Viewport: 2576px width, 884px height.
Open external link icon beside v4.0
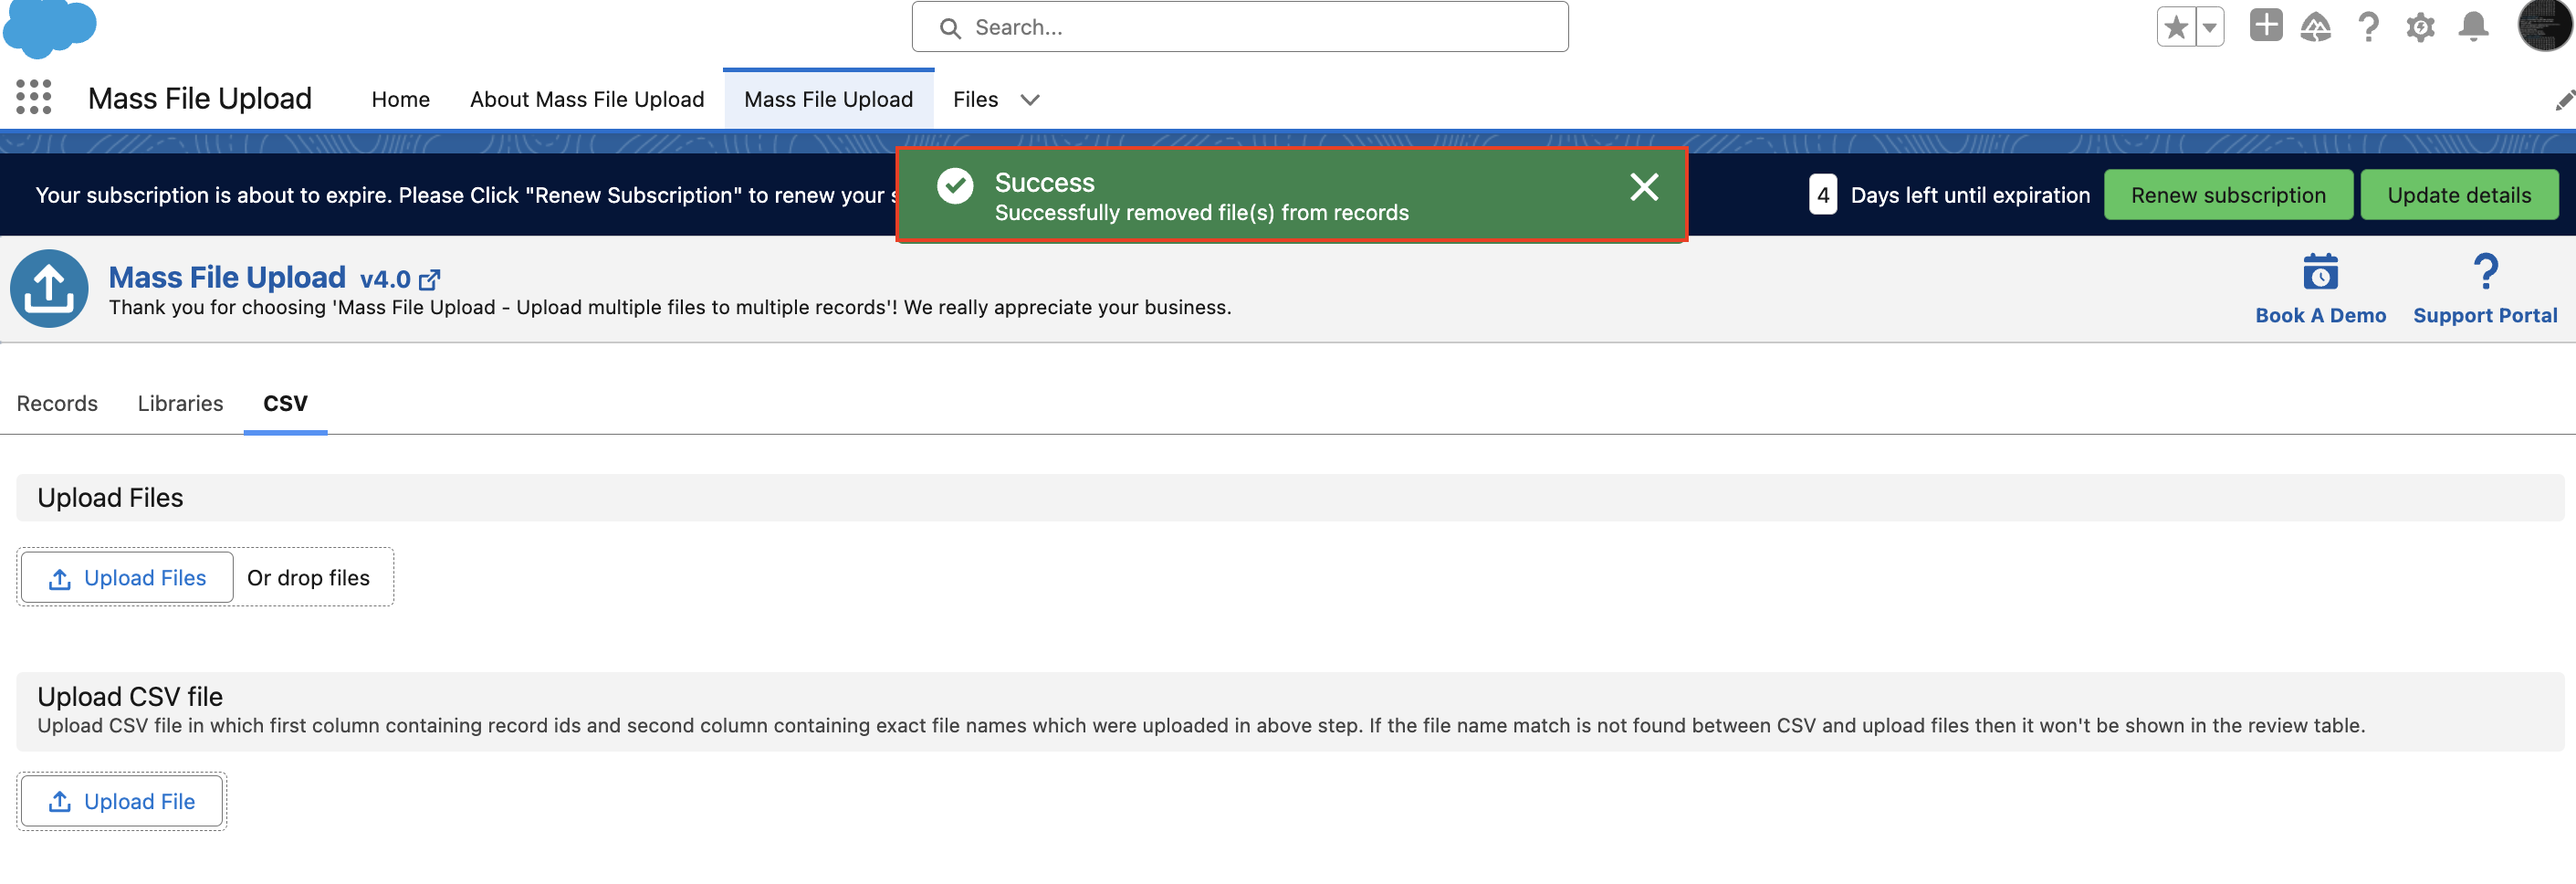pyautogui.click(x=430, y=279)
